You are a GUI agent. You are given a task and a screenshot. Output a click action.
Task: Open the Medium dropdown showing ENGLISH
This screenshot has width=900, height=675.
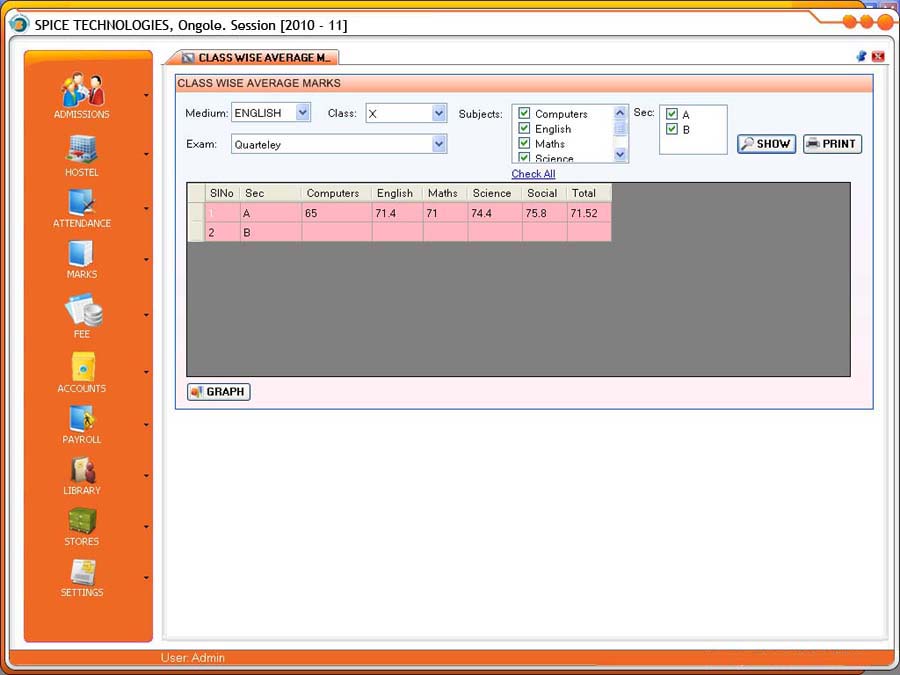point(303,113)
